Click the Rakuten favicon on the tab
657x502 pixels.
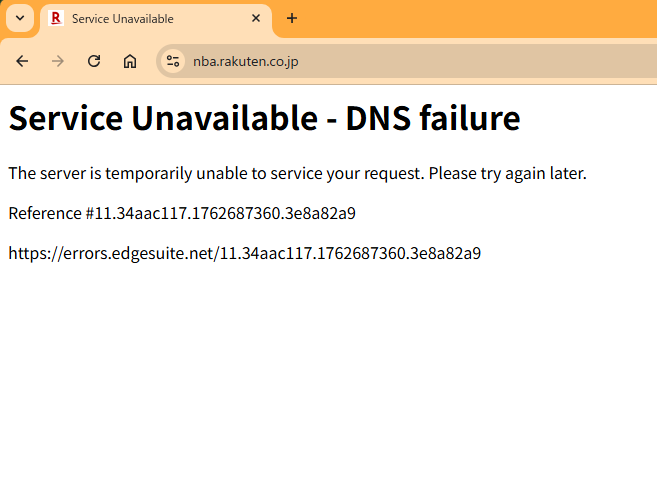[56, 18]
